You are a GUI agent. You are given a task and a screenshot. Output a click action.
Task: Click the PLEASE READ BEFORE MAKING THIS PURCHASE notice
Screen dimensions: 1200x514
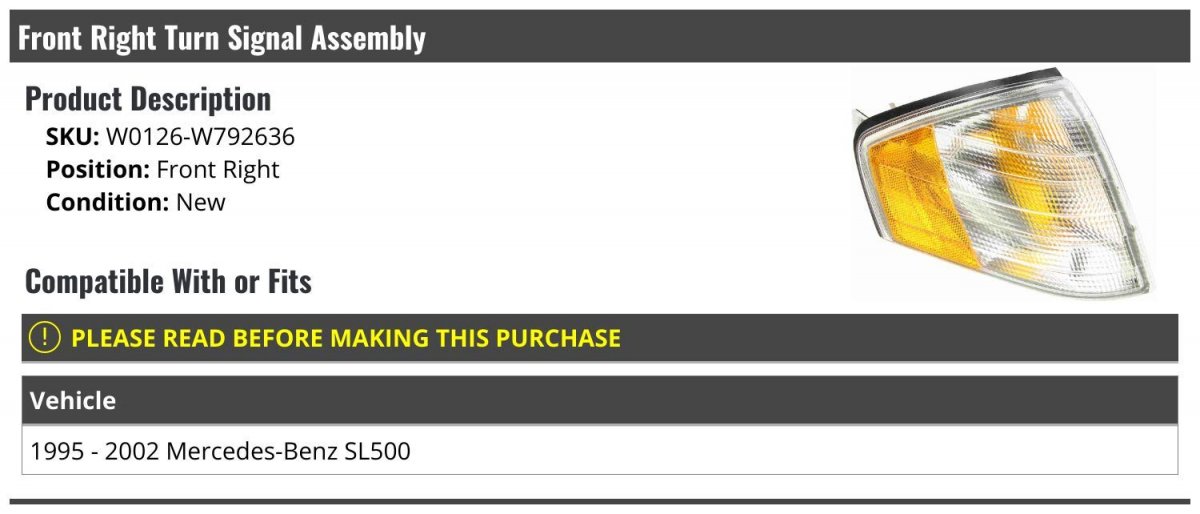[x=345, y=337]
